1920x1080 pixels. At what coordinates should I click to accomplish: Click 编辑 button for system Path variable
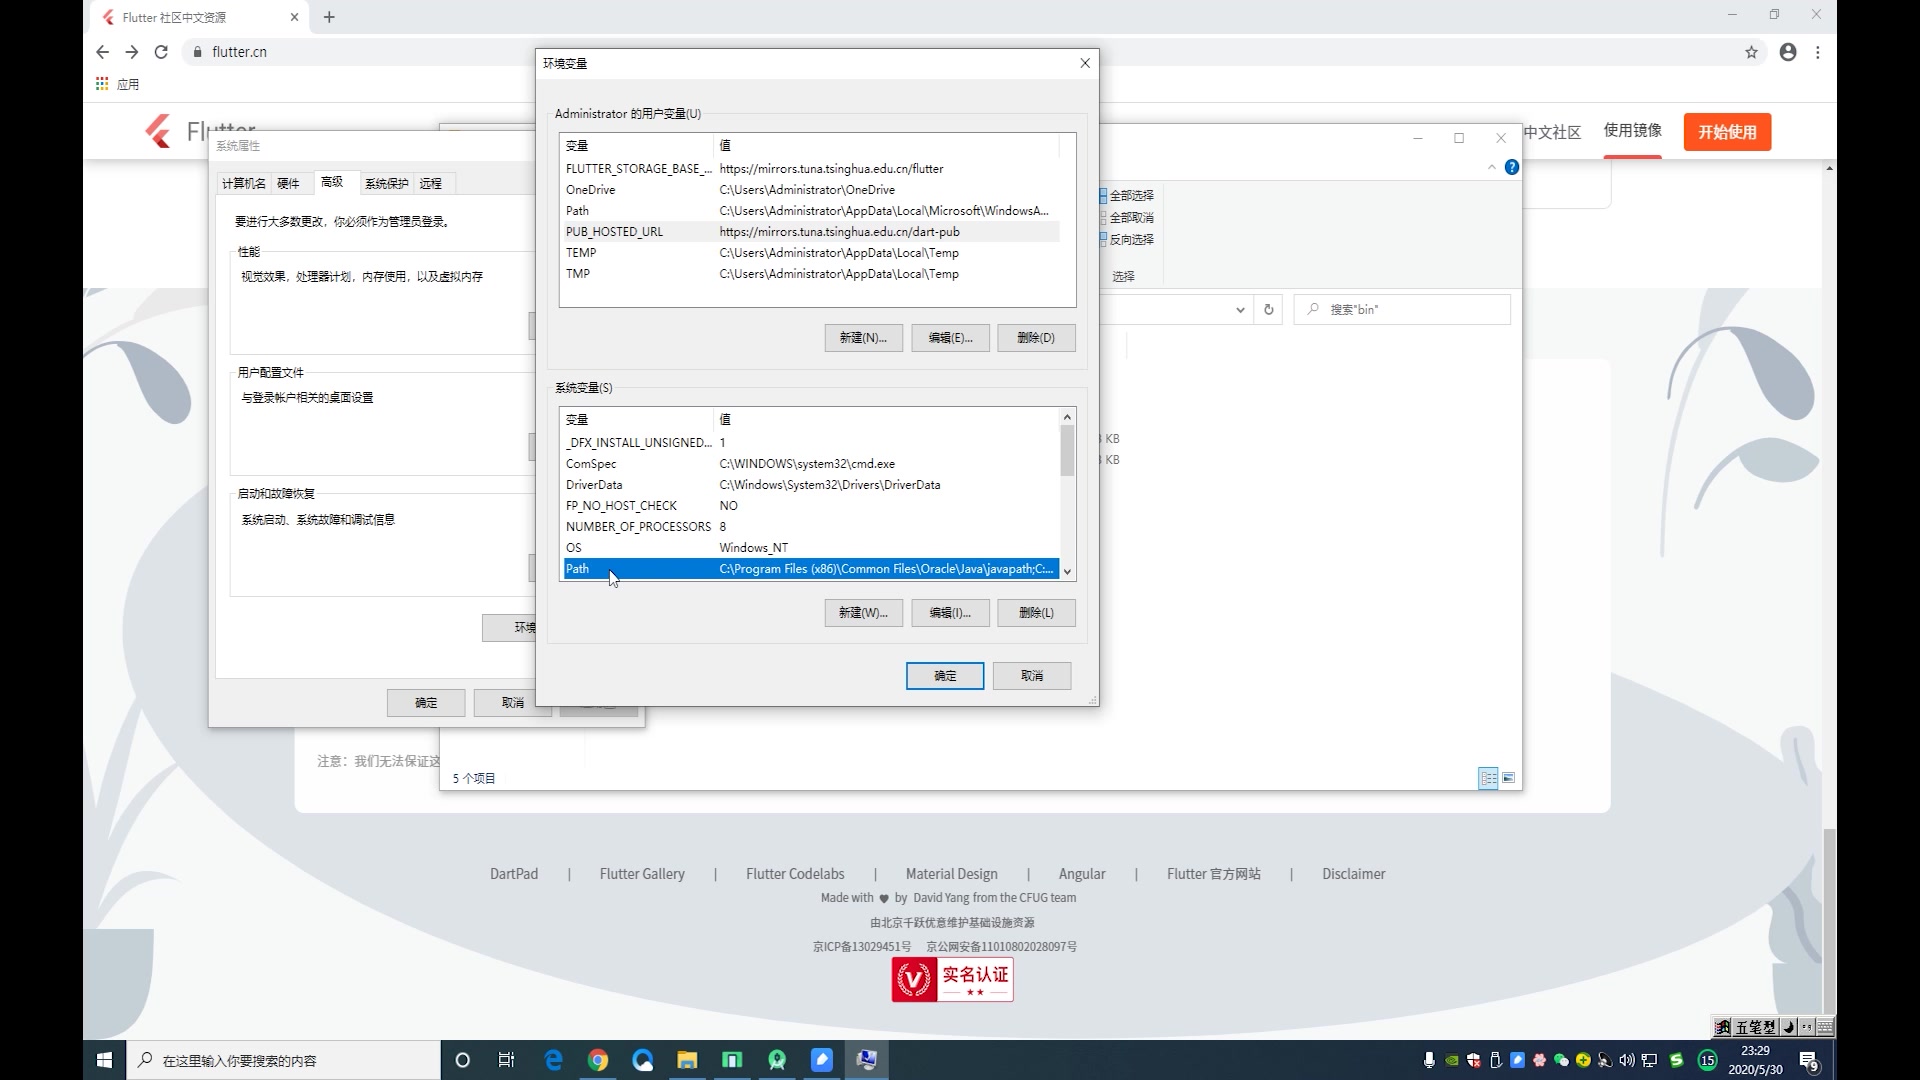(949, 612)
